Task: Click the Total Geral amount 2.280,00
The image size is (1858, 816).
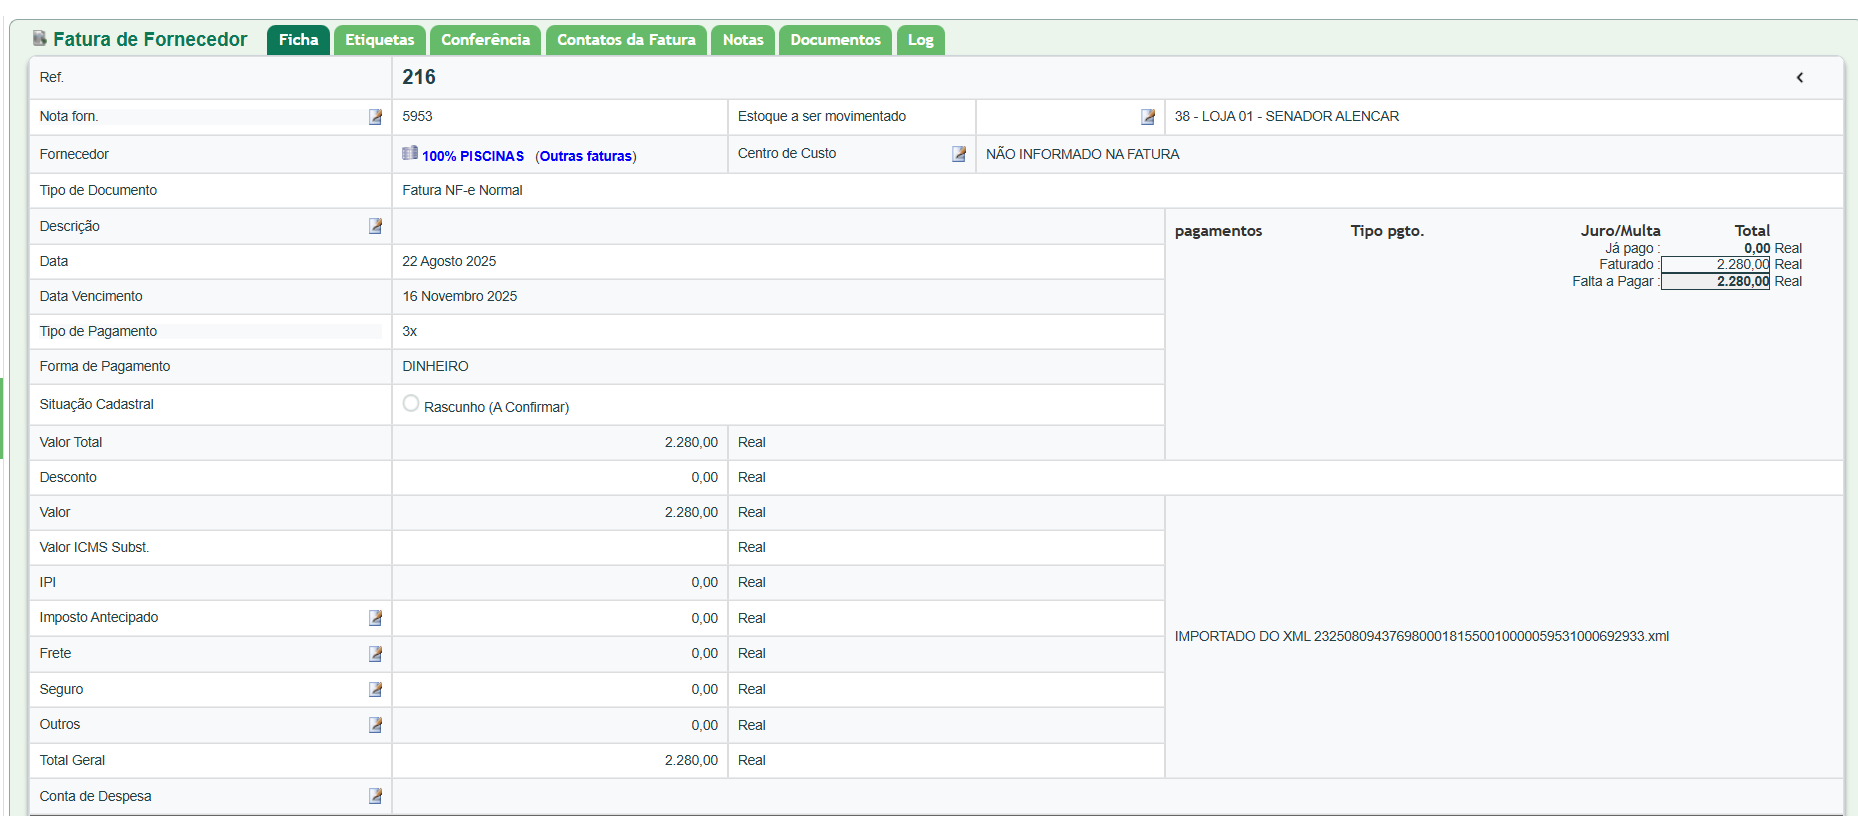Action: [x=691, y=760]
